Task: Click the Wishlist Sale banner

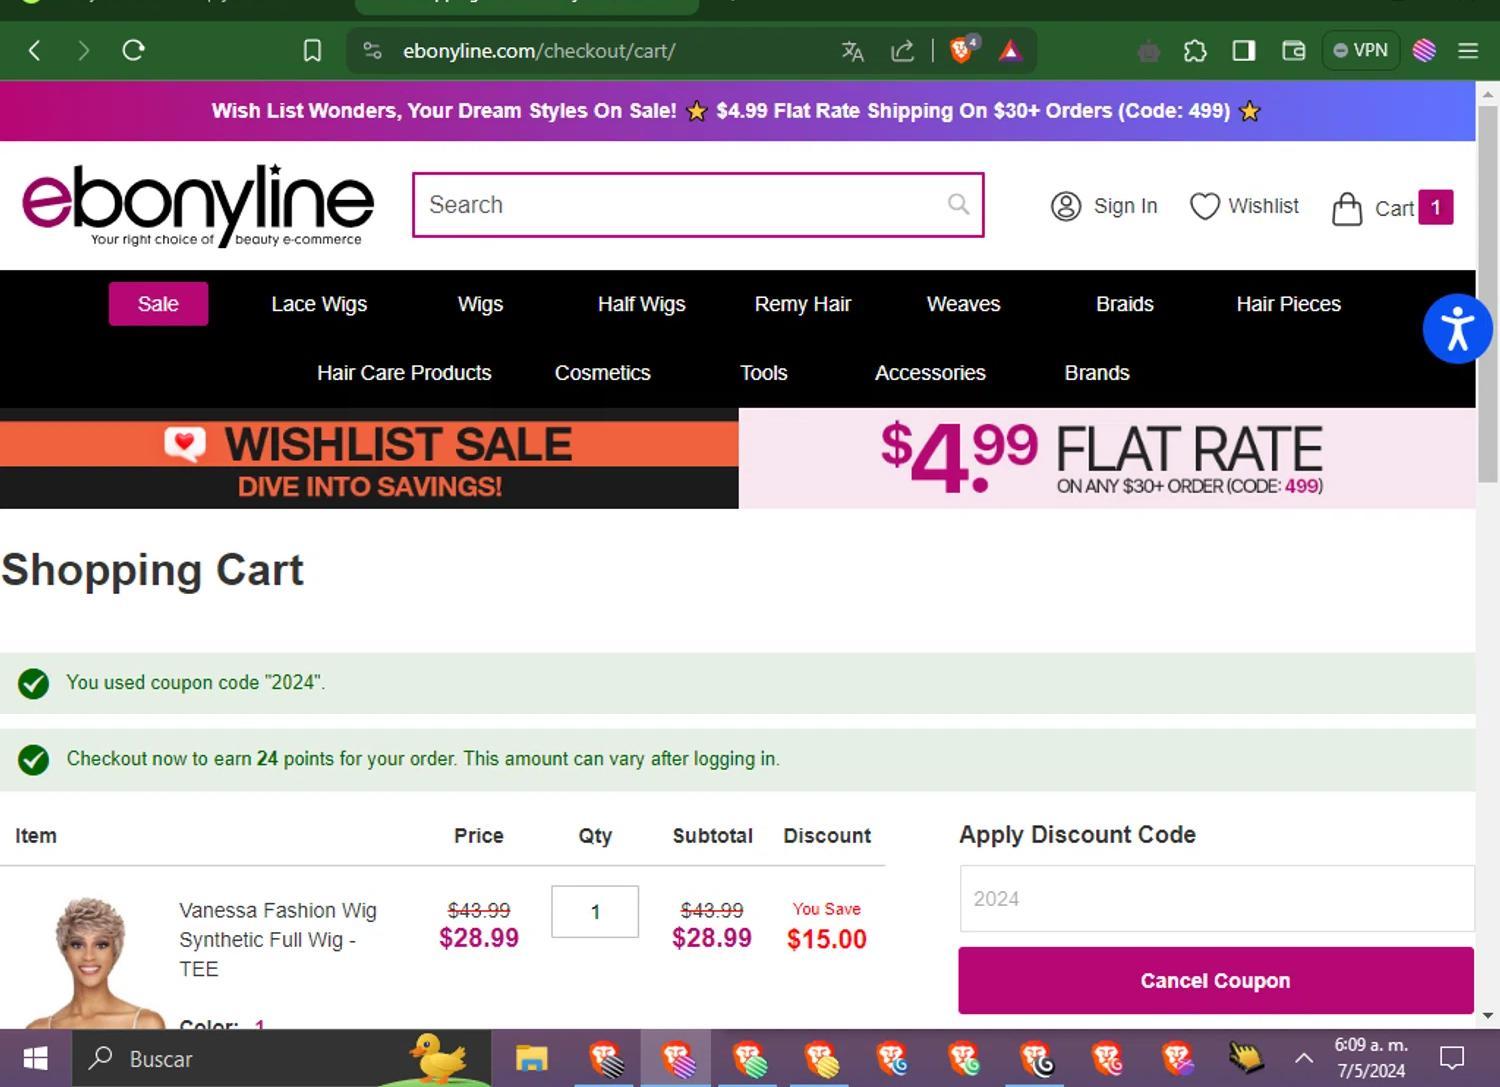Action: (369, 458)
